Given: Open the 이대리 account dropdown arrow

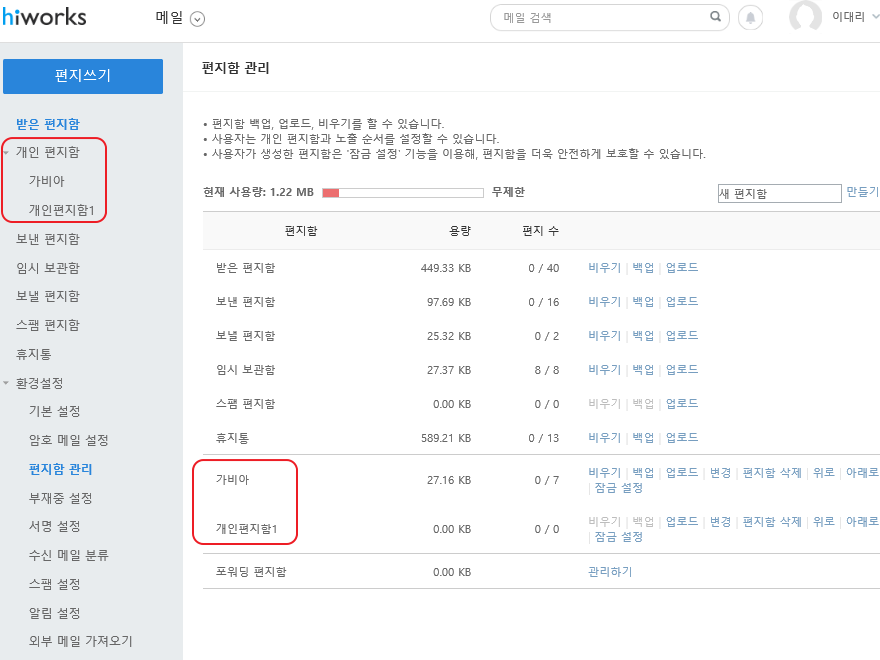Looking at the screenshot, I should (874, 17).
